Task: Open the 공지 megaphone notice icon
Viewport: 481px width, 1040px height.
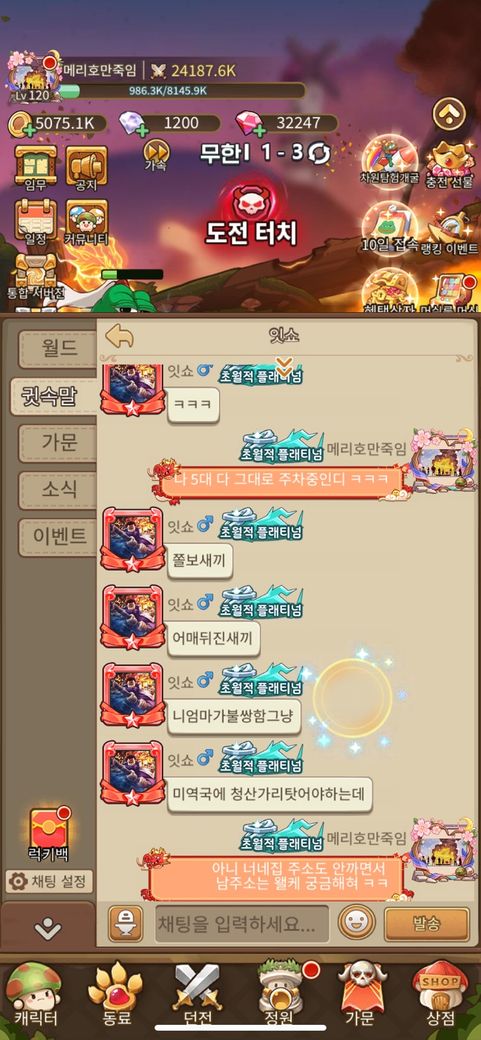Action: point(87,166)
